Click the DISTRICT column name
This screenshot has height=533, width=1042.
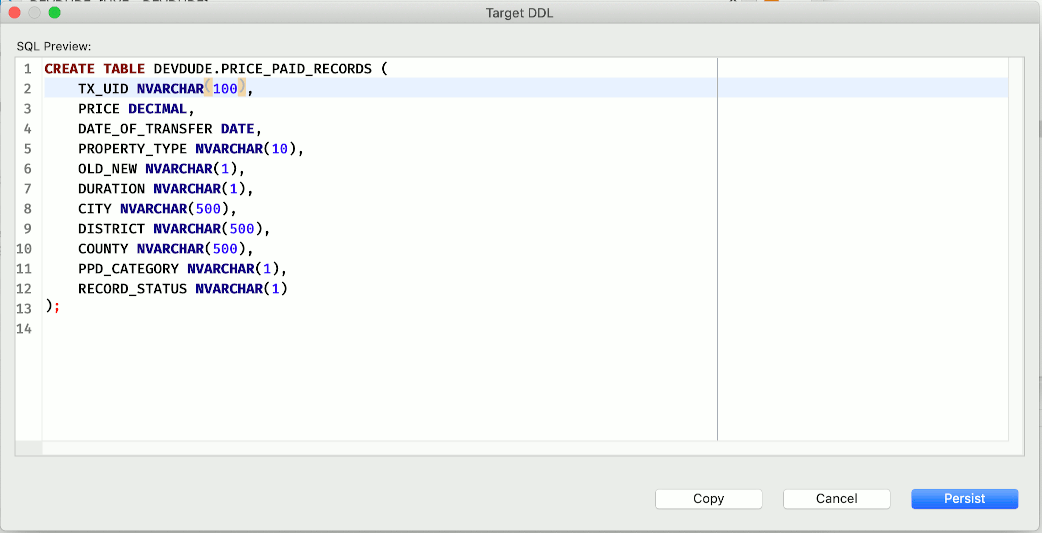tap(111, 229)
